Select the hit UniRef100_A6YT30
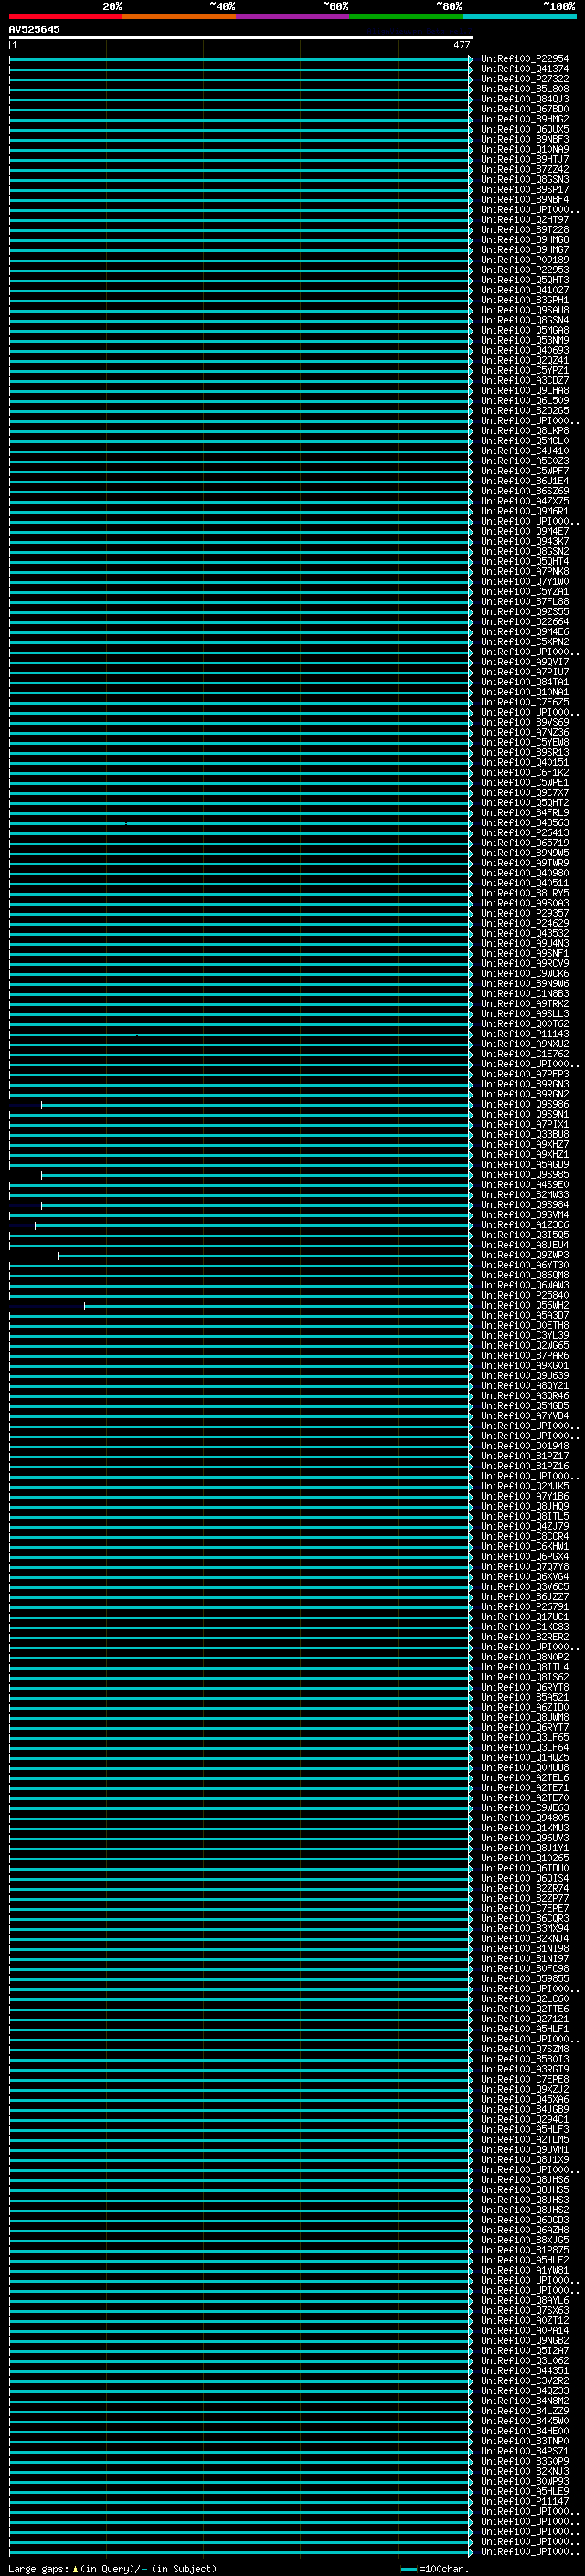The image size is (585, 2576). click(x=524, y=1265)
